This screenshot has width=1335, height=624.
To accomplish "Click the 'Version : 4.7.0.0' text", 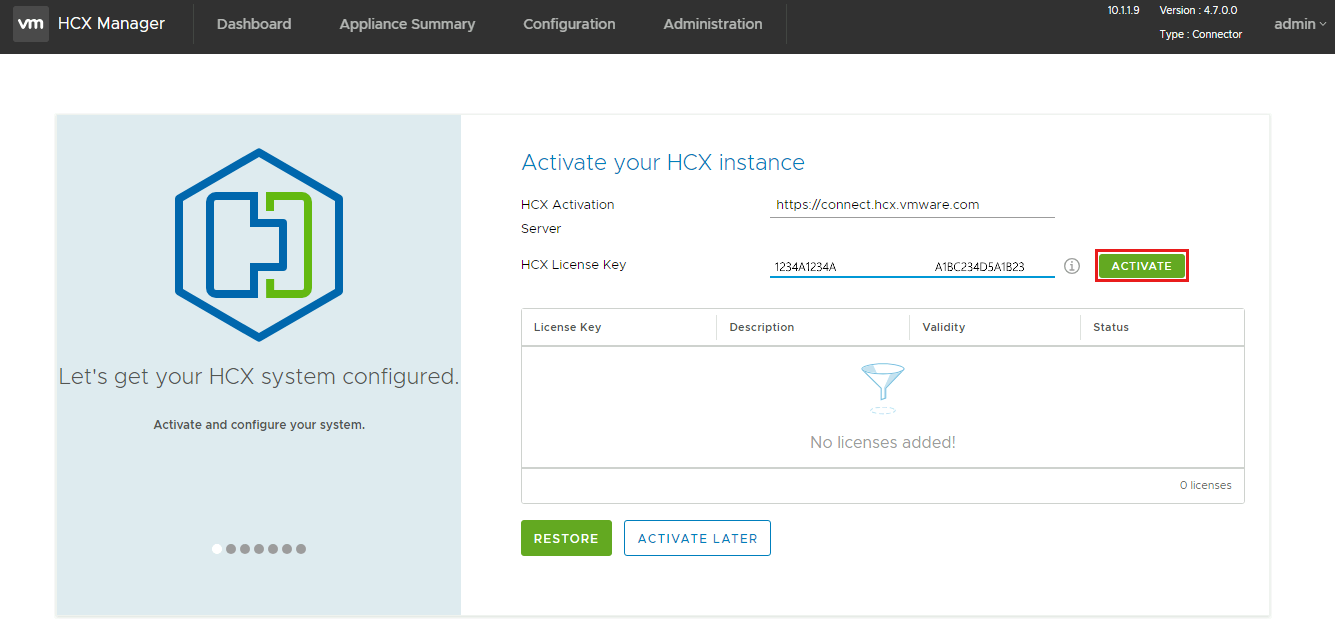I will 1198,10.
